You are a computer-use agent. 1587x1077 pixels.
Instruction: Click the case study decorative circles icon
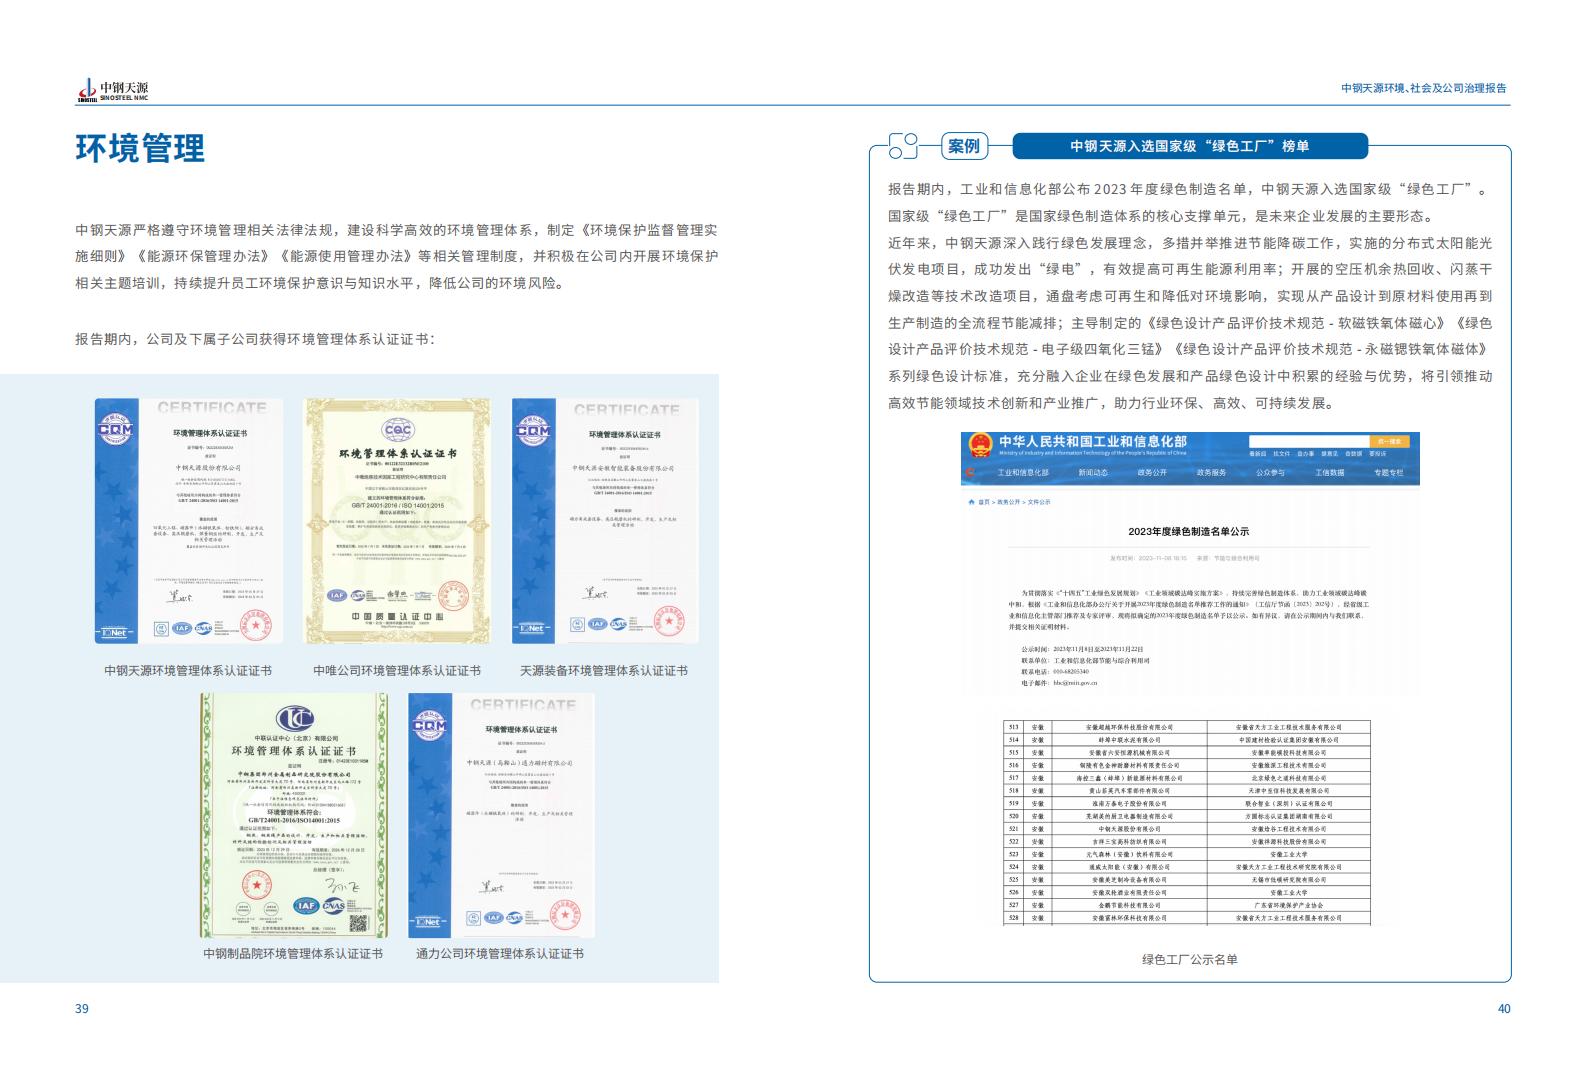pyautogui.click(x=903, y=146)
